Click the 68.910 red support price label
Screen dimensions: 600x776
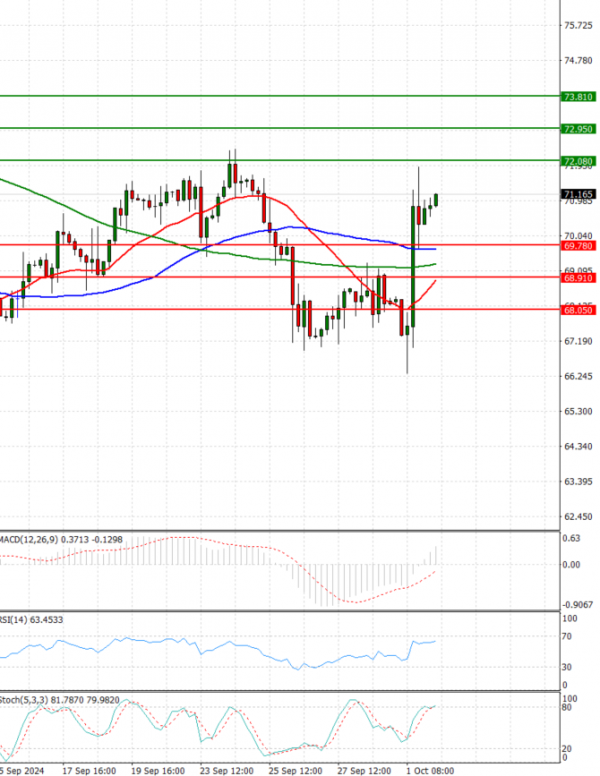point(578,278)
